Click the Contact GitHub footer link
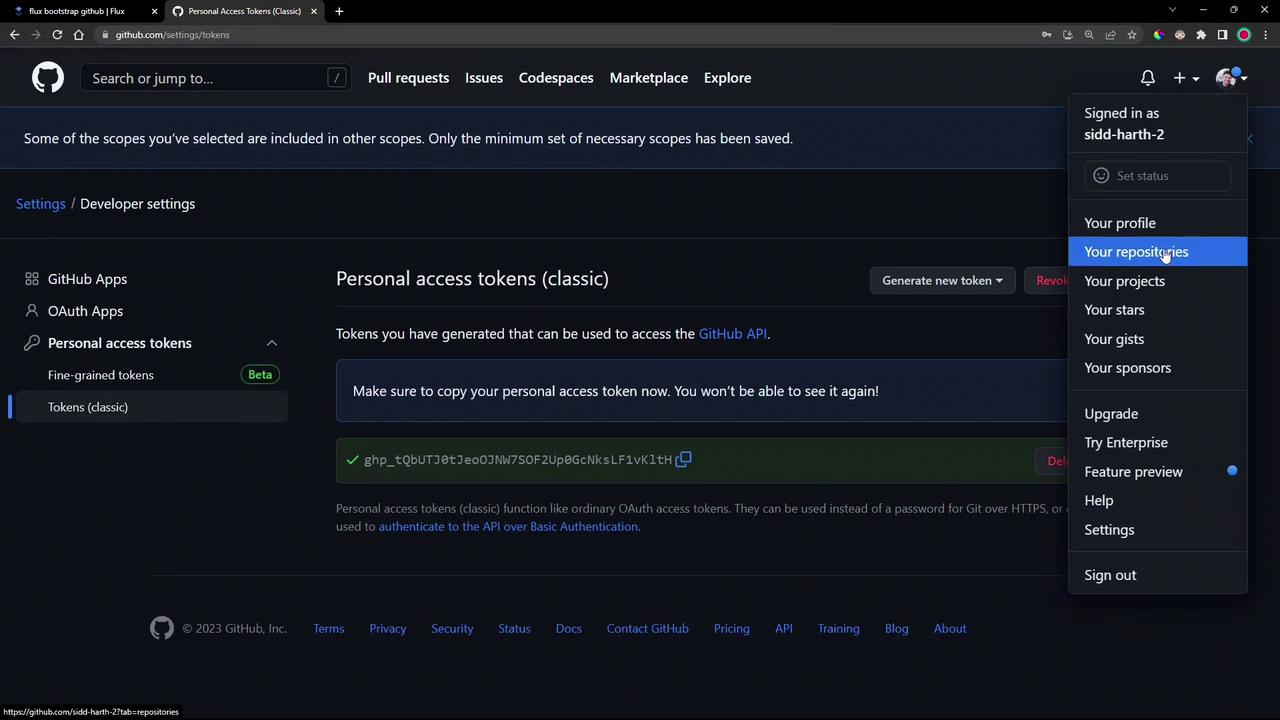This screenshot has height=720, width=1280. coord(648,628)
